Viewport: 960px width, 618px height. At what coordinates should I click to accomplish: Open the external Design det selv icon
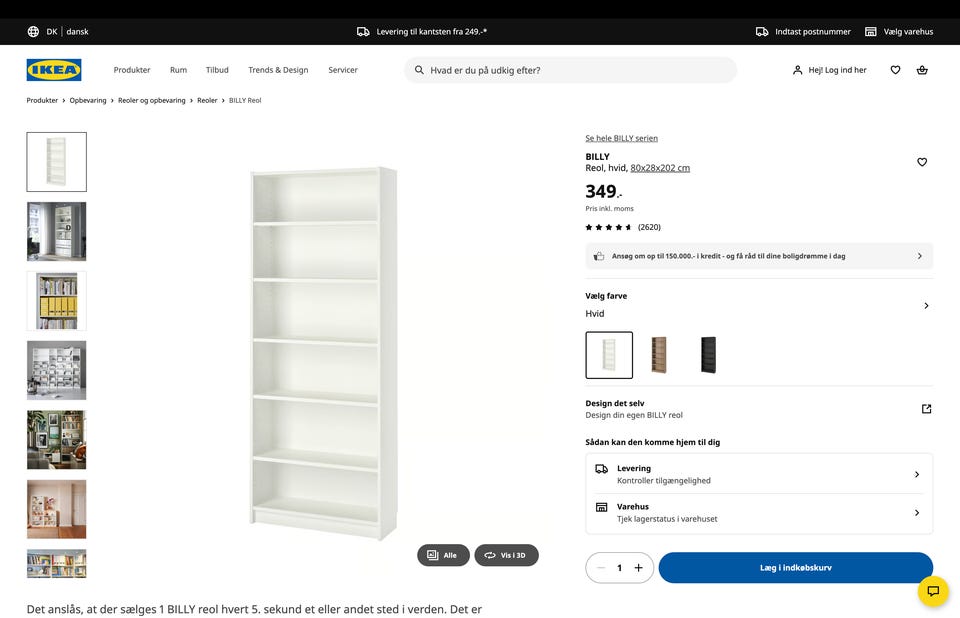coord(926,409)
